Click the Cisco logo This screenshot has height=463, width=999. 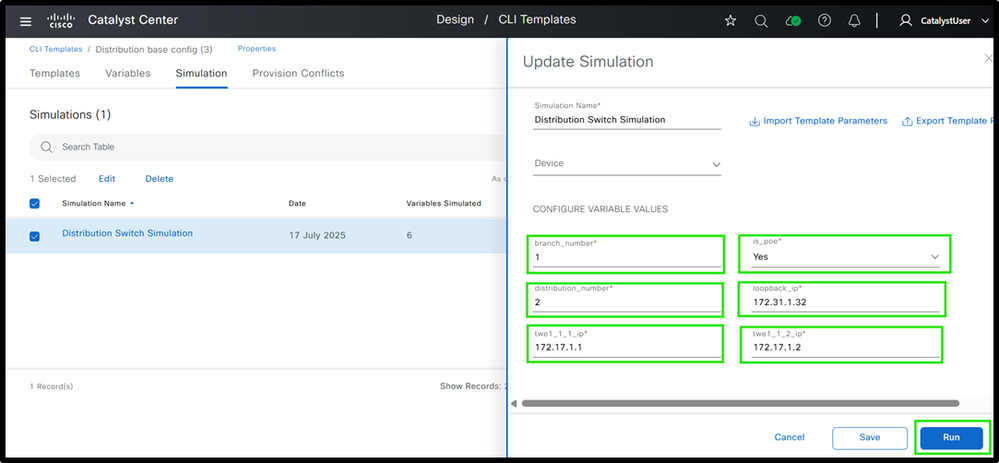61,21
